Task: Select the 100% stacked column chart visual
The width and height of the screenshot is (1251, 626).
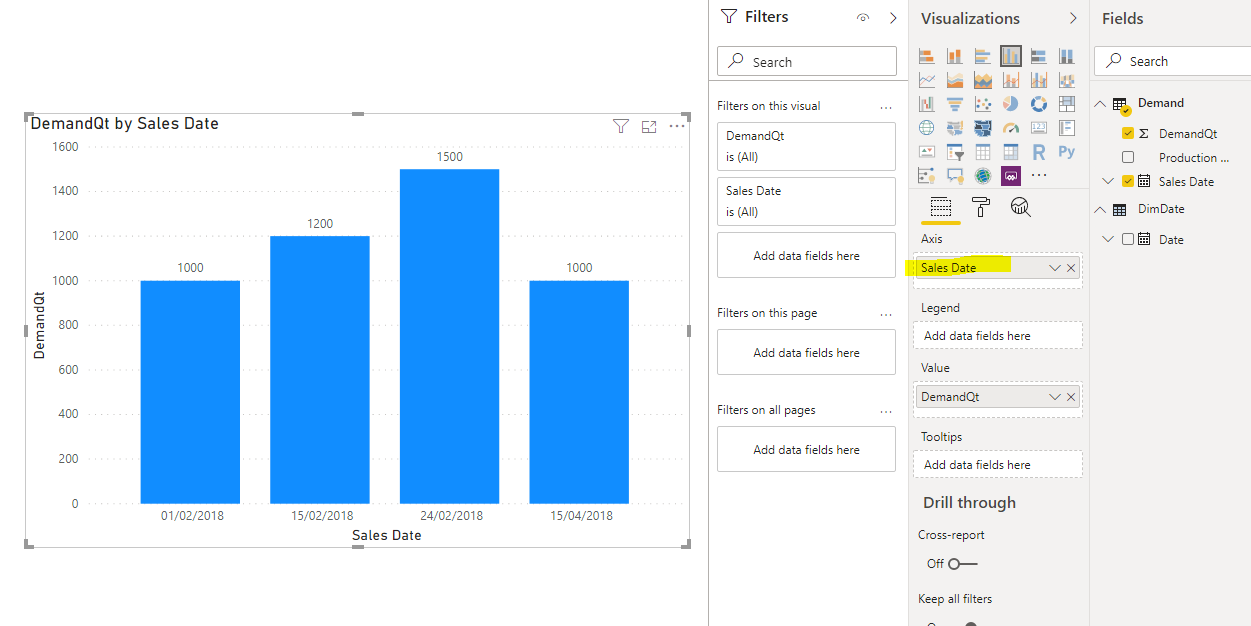Action: point(1067,56)
